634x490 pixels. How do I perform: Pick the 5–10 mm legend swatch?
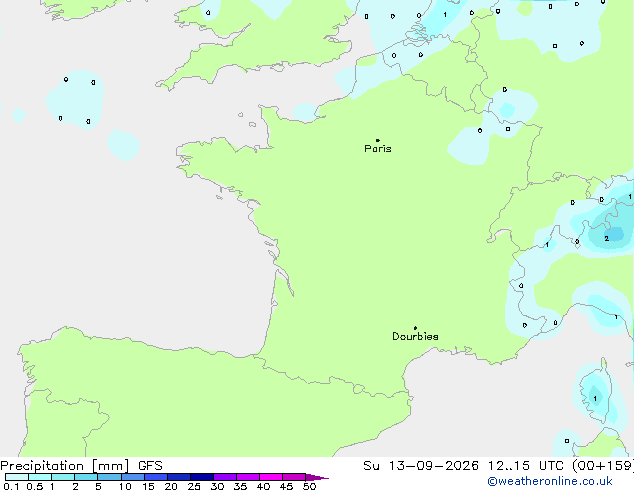109,477
